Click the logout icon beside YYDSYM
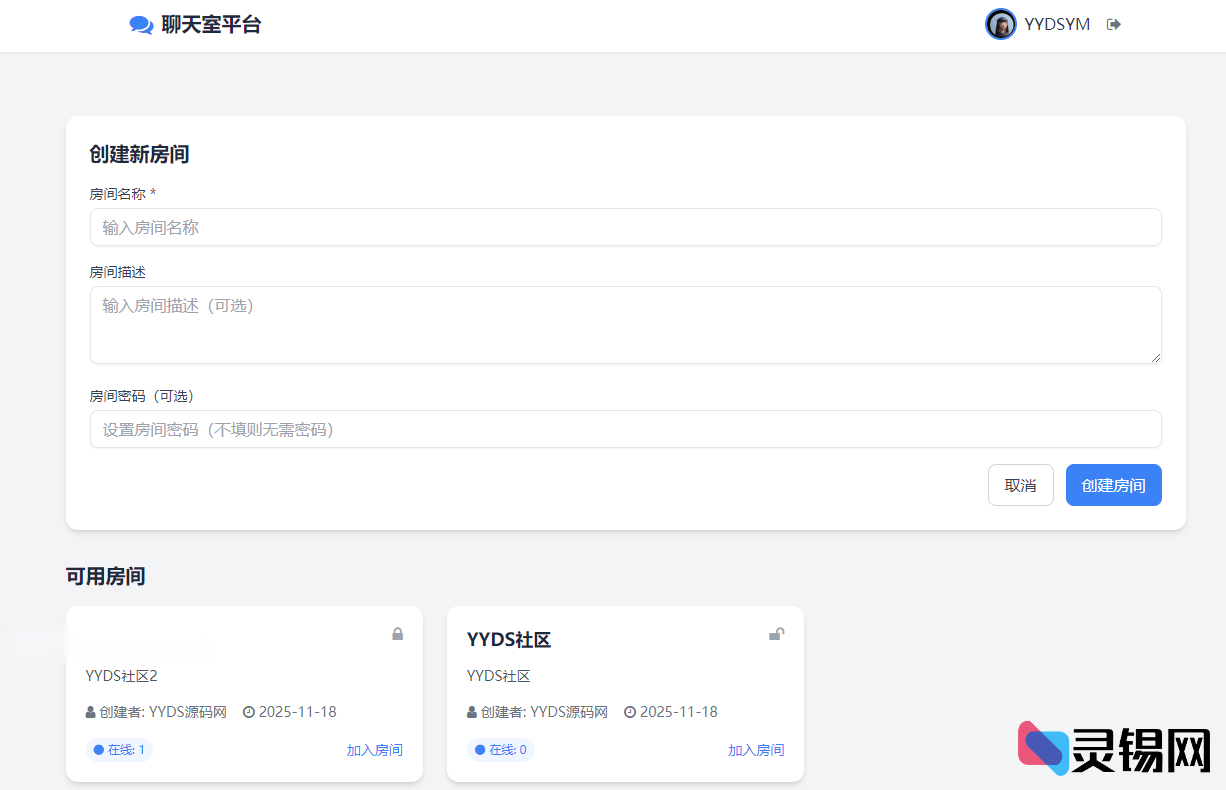Image resolution: width=1226 pixels, height=790 pixels. click(x=1113, y=25)
